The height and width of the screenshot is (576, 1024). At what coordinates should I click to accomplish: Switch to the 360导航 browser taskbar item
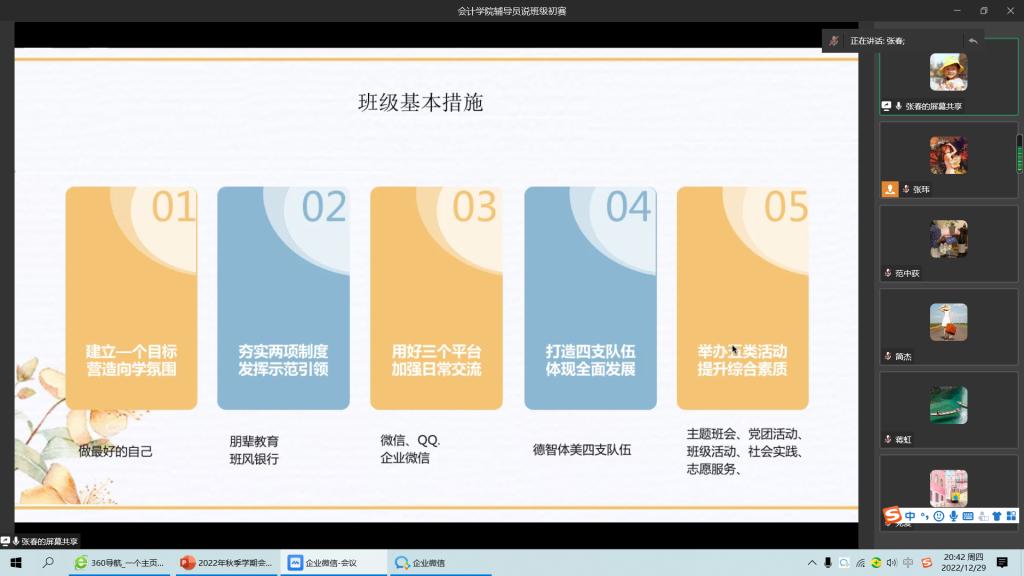point(120,563)
